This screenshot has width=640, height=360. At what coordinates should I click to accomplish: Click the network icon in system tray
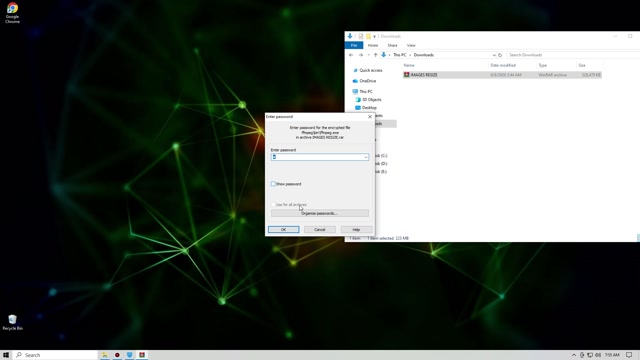point(590,355)
